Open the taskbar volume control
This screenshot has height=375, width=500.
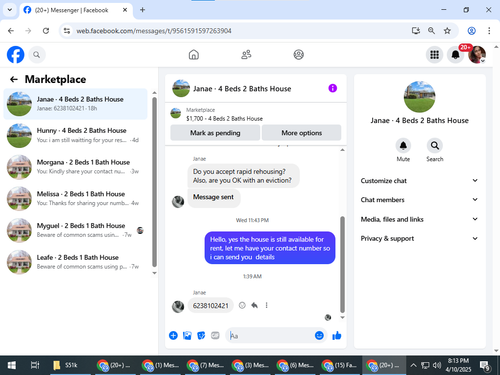[437, 365]
